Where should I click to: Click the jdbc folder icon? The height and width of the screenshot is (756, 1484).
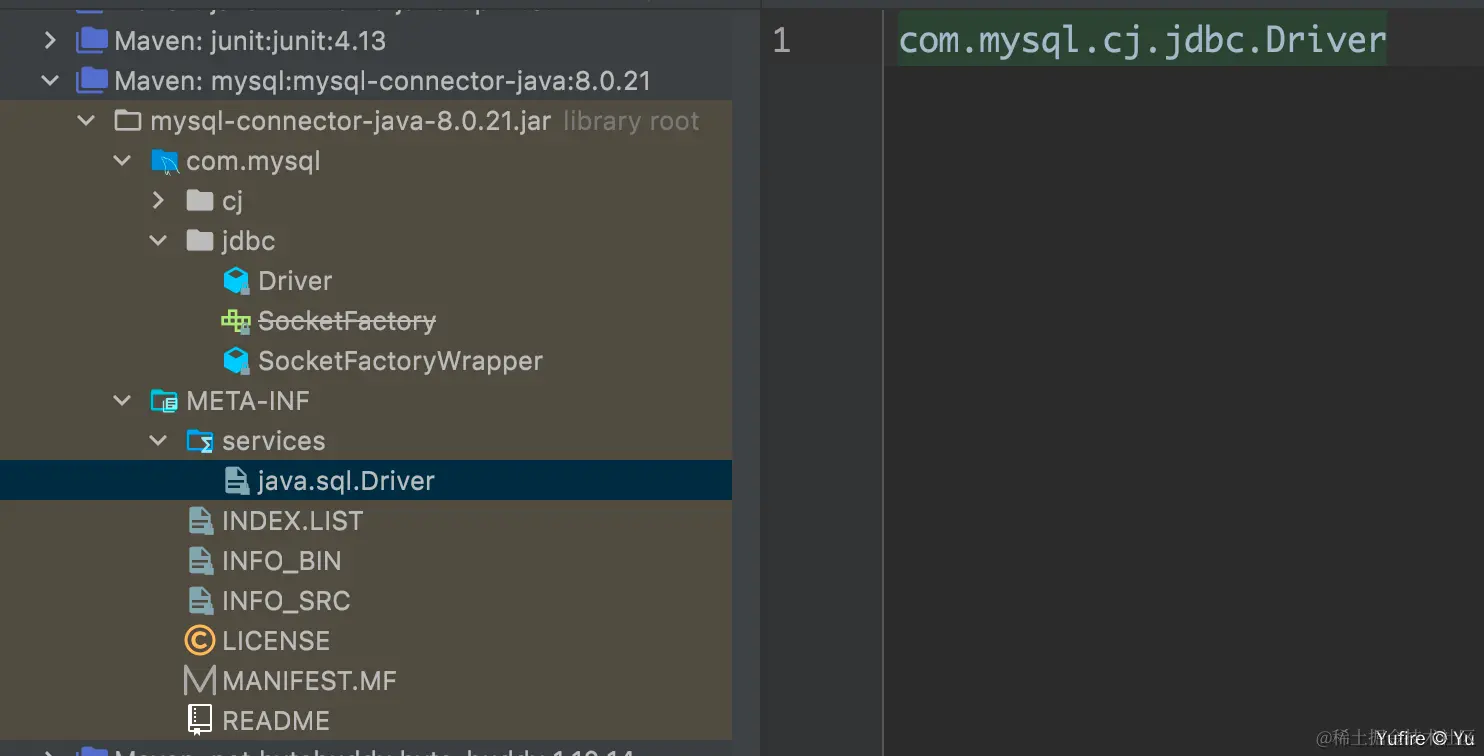pos(200,241)
